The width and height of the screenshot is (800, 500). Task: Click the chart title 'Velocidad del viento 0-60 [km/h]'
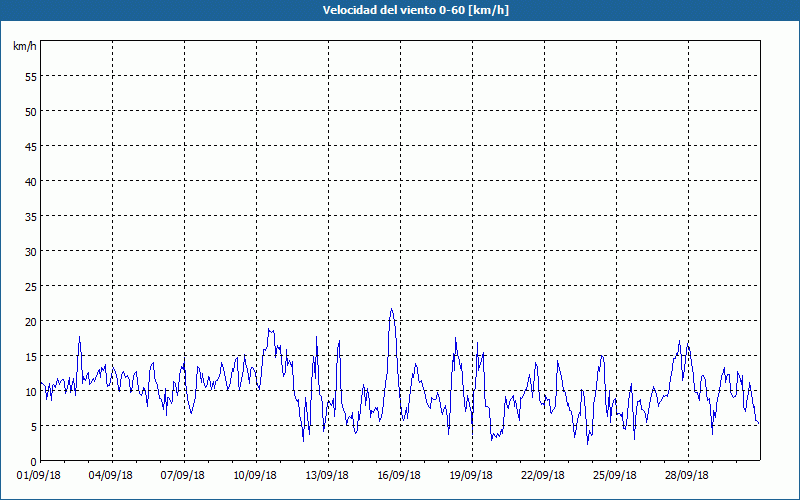415,10
